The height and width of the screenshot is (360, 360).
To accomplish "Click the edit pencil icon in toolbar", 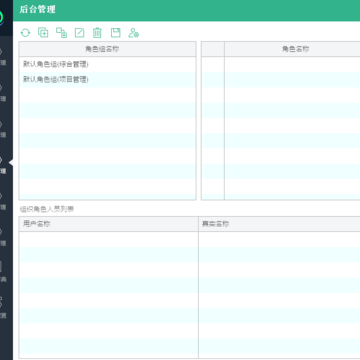I will point(79,33).
